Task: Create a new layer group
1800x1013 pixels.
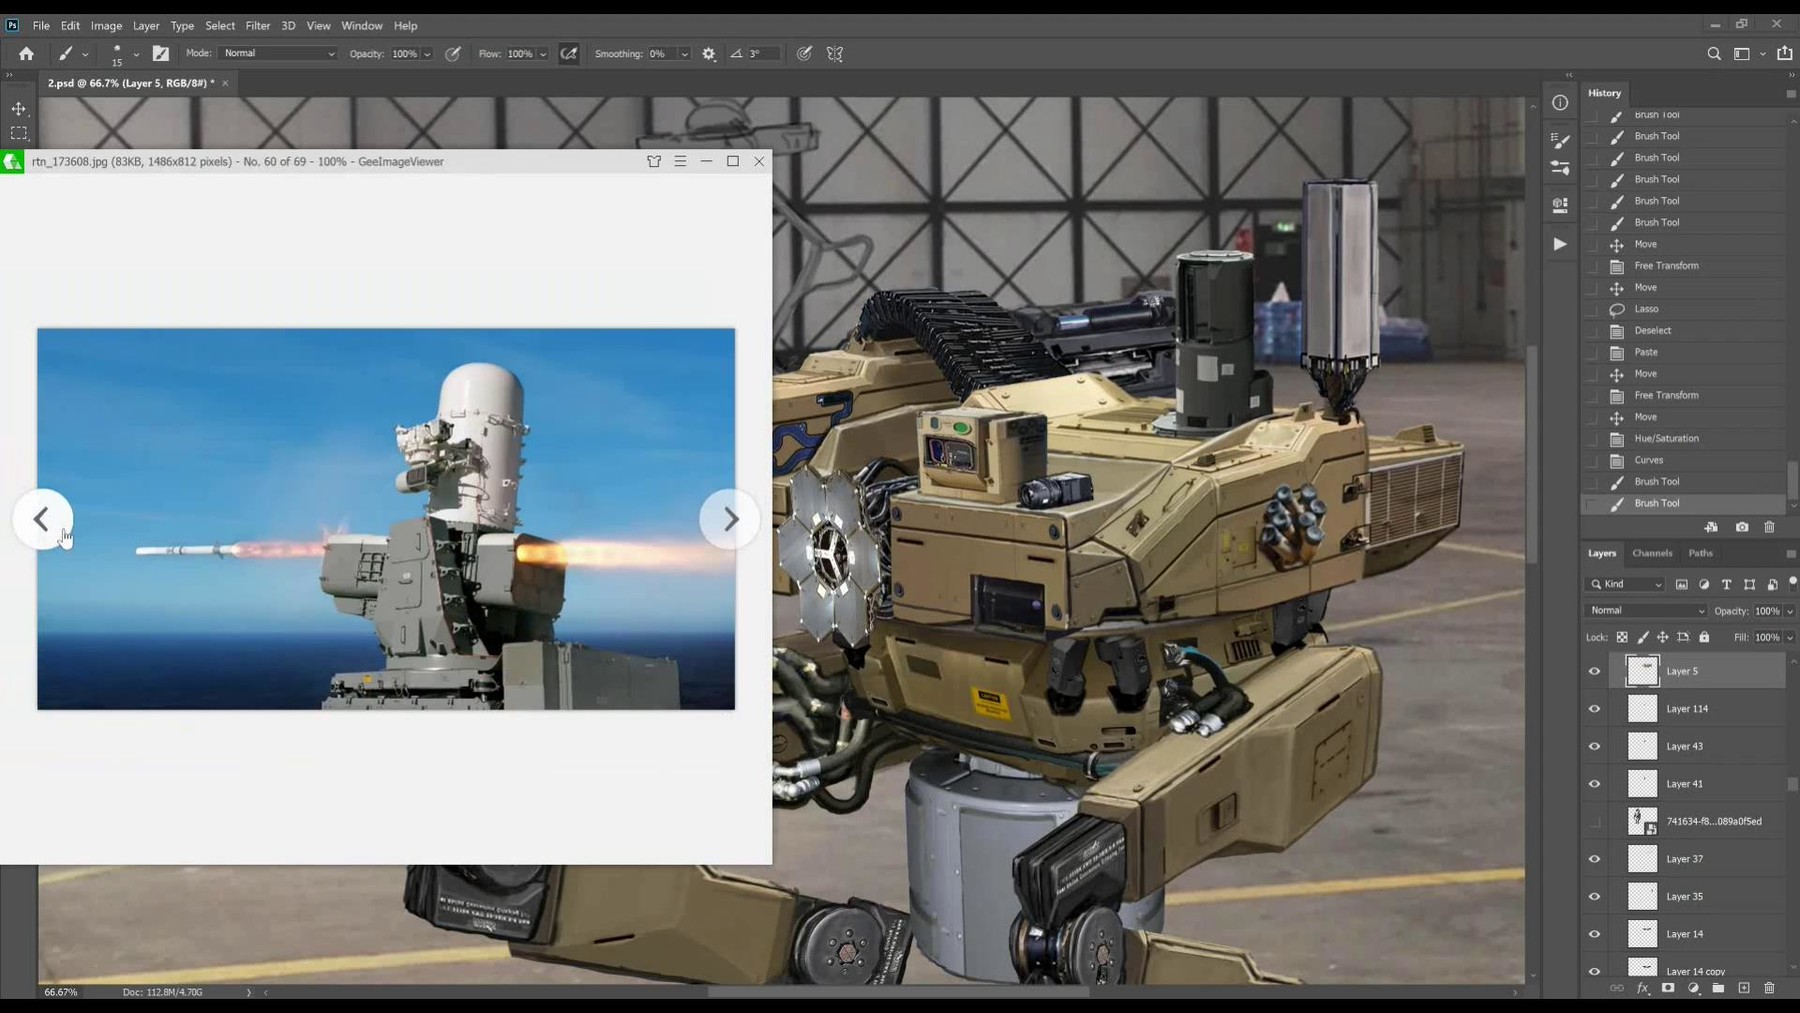Action: click(1718, 988)
